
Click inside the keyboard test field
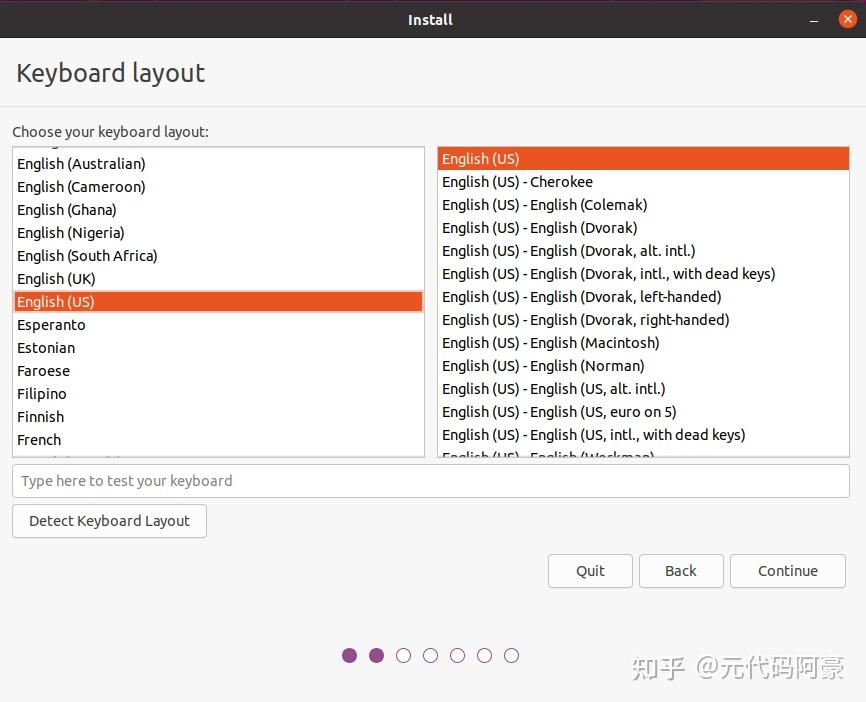click(x=430, y=481)
